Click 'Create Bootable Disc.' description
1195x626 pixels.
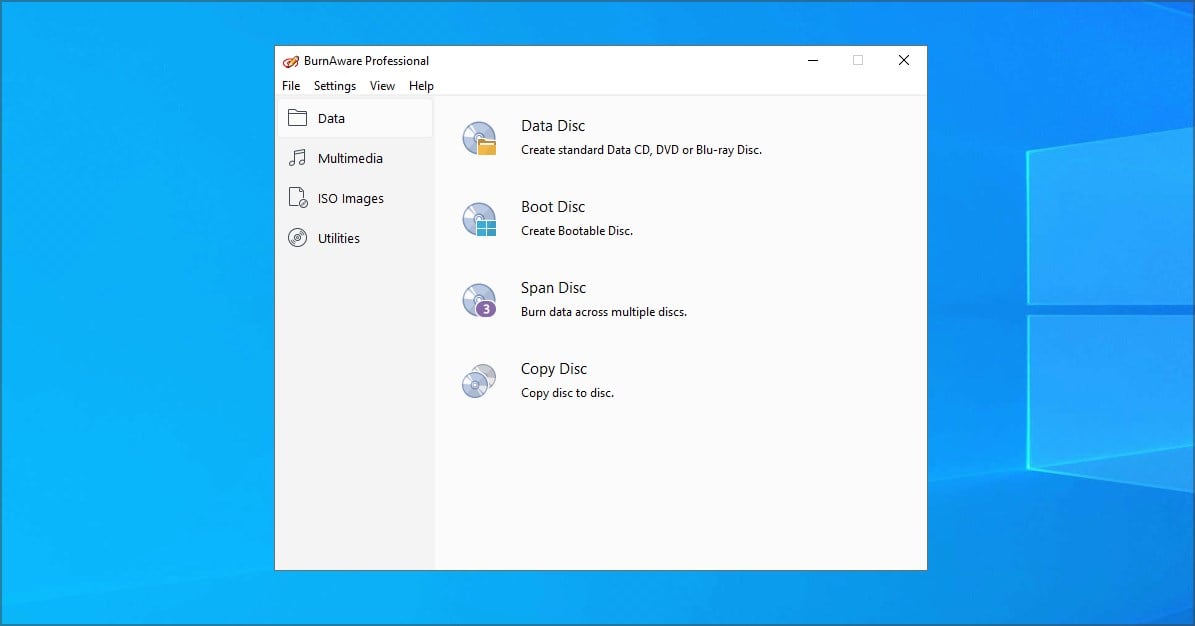[577, 231]
